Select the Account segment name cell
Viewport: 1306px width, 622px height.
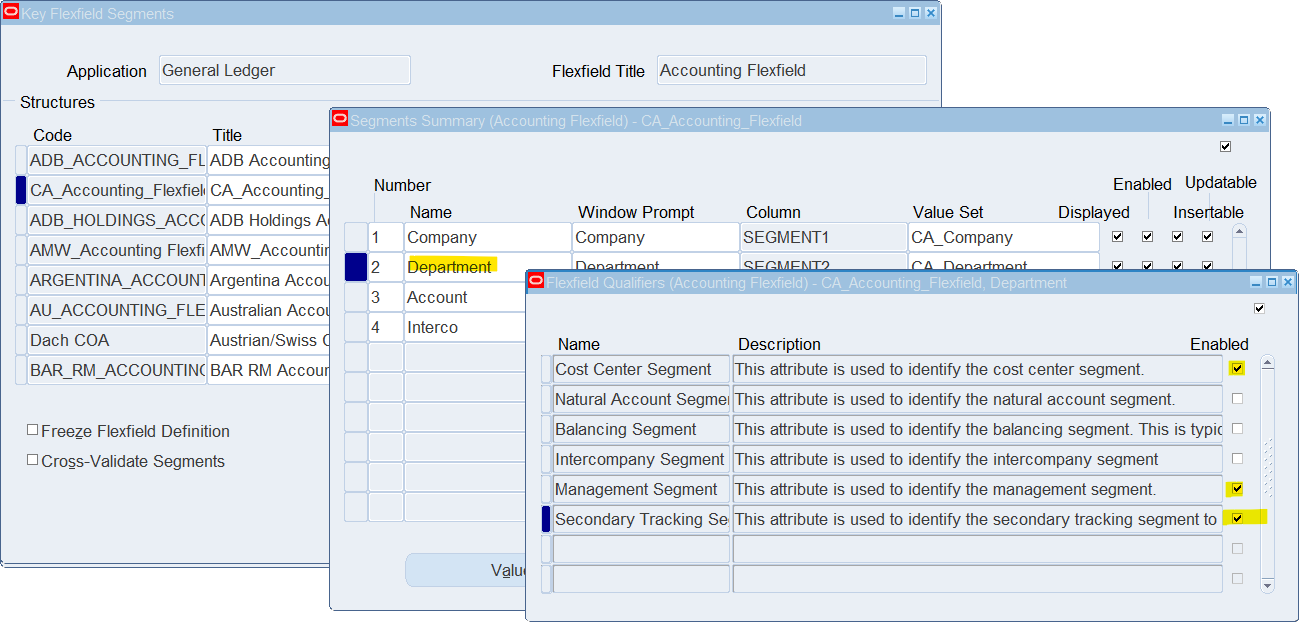coord(464,297)
